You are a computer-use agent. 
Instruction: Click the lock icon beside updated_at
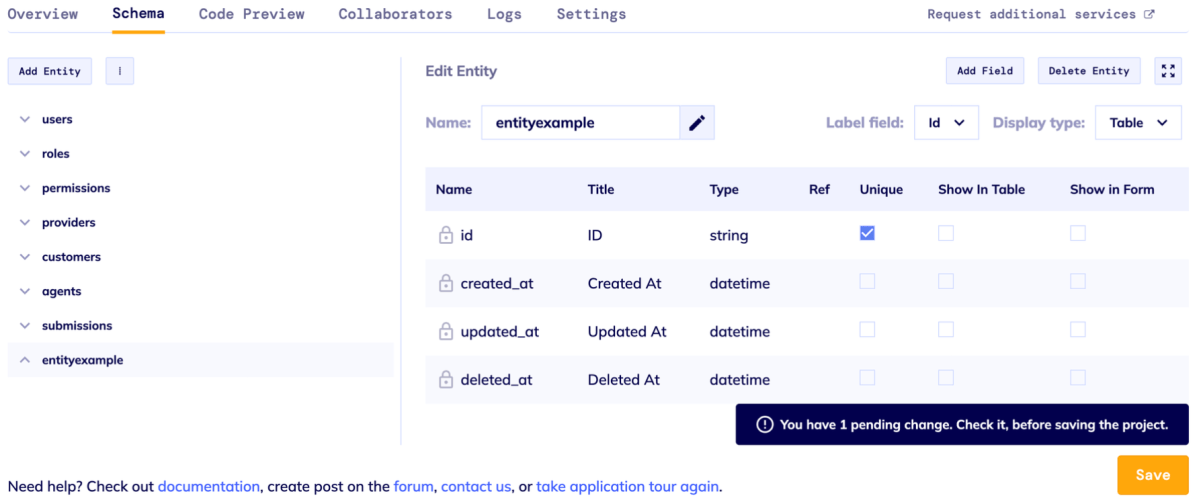(446, 332)
